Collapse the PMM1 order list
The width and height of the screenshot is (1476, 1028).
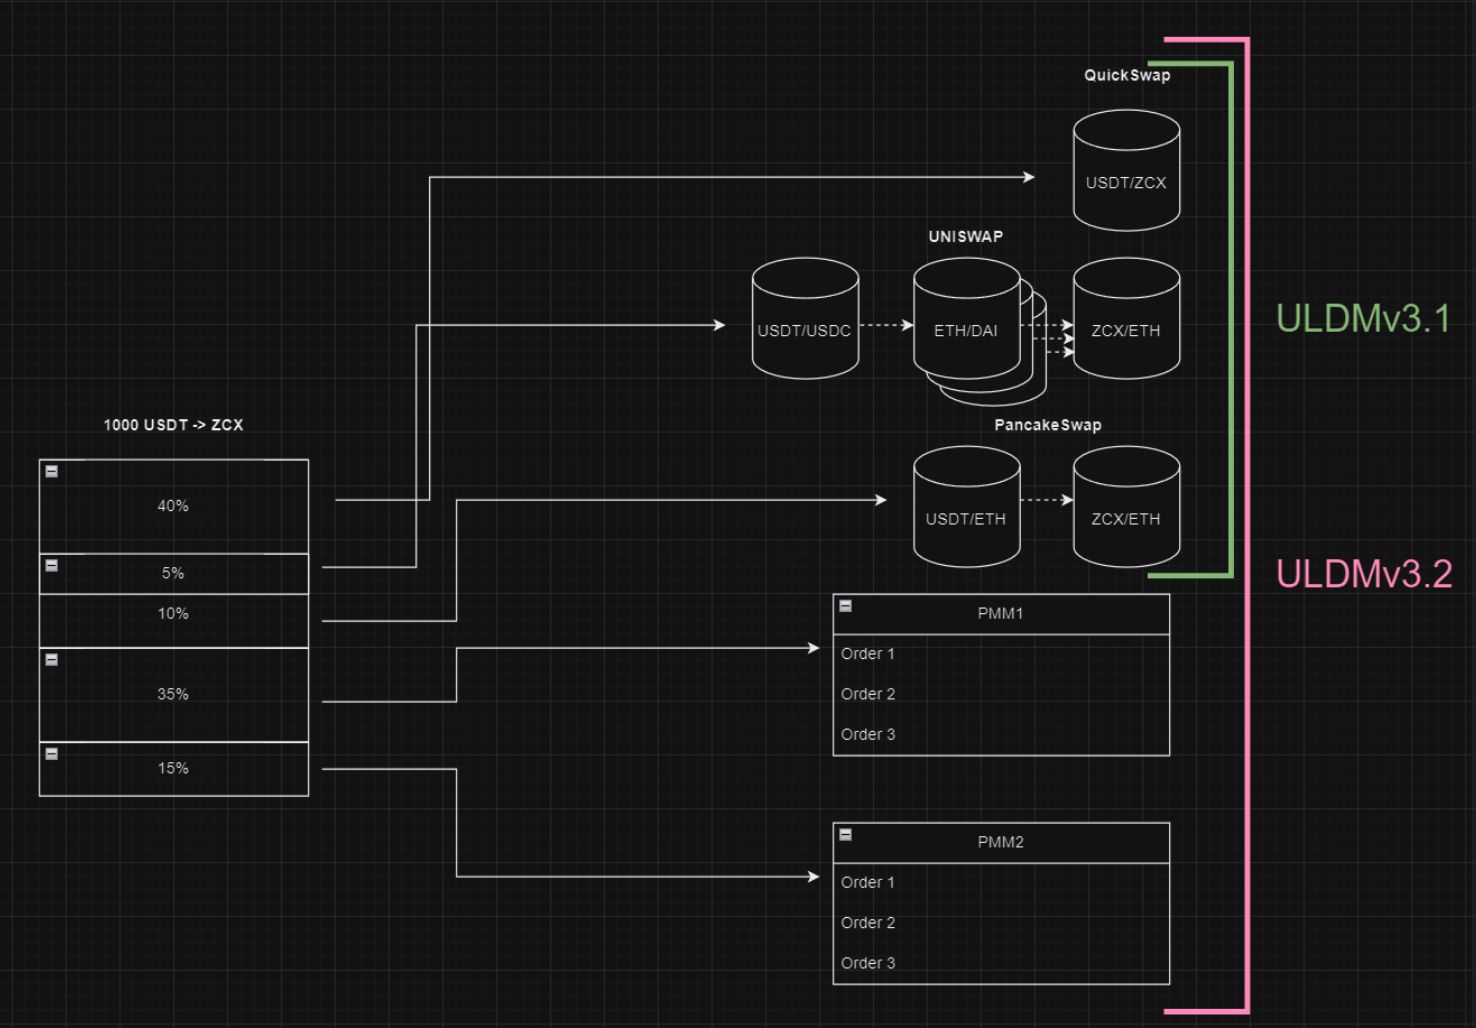pyautogui.click(x=845, y=606)
